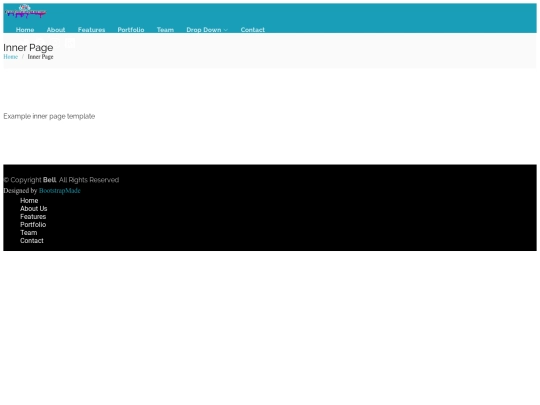The width and height of the screenshot is (540, 405).
Task: Click the 'Example inner page template' text
Action: [49, 116]
